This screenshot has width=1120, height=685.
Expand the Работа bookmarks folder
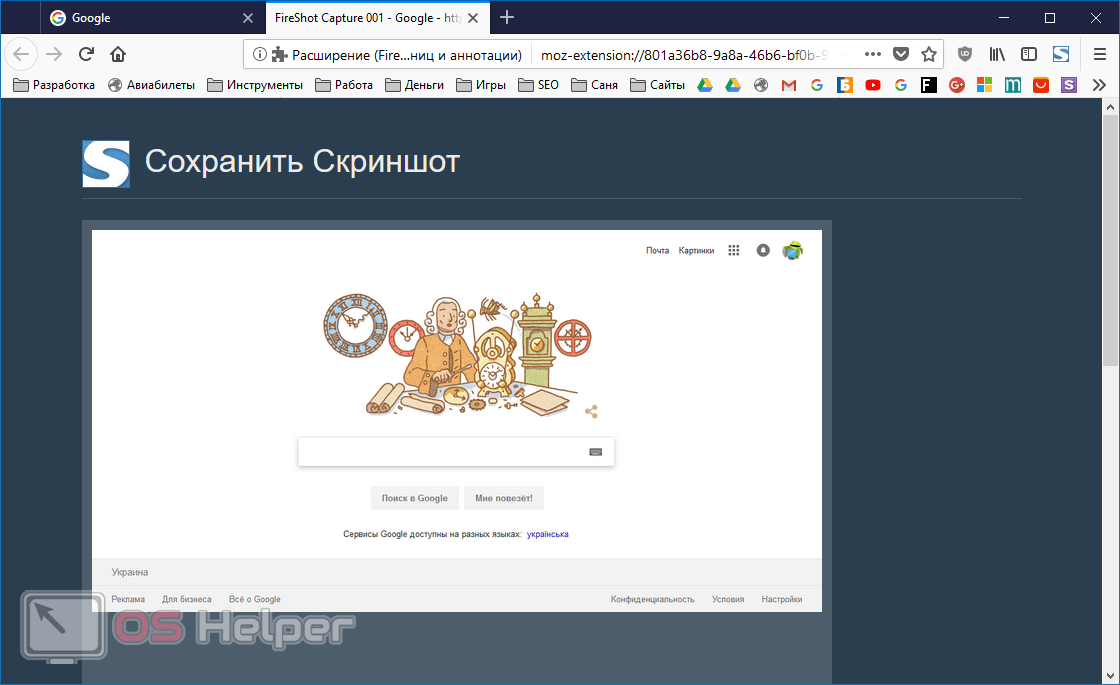(x=344, y=85)
